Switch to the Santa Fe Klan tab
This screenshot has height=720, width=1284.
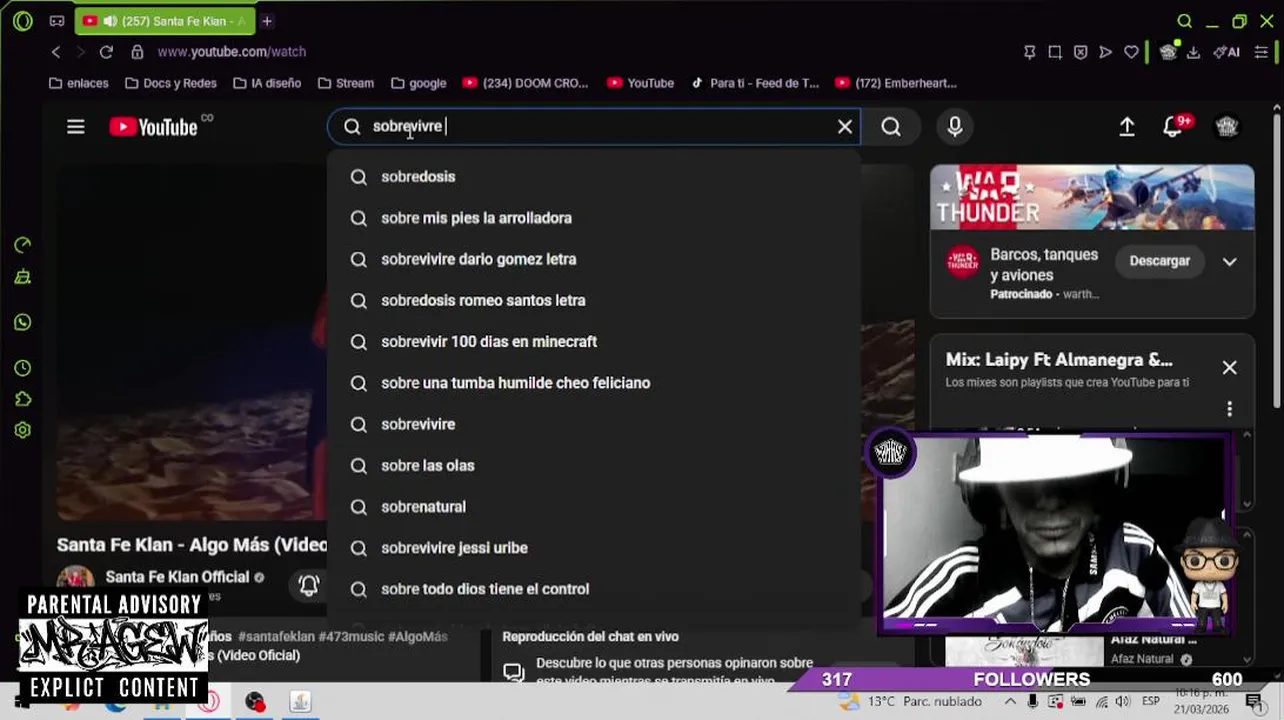[x=164, y=21]
